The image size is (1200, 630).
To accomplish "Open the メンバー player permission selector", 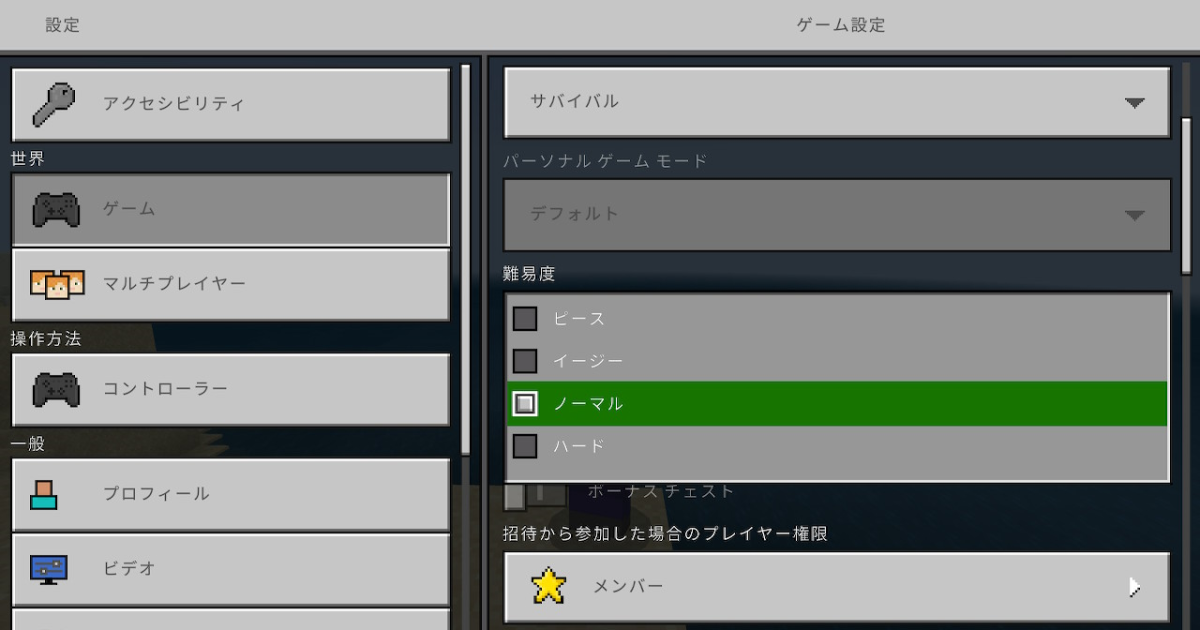I will [836, 587].
